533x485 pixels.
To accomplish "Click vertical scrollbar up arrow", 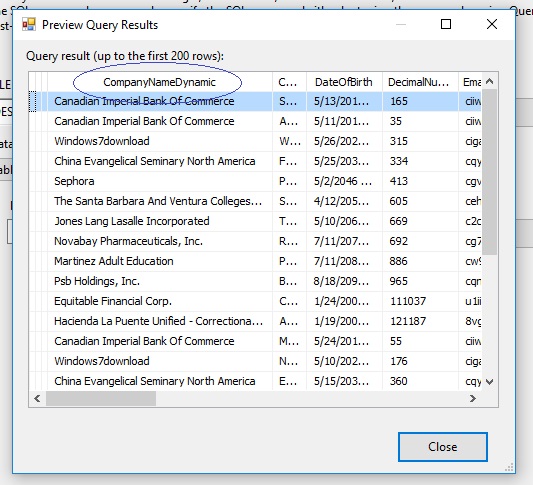I will tap(489, 81).
